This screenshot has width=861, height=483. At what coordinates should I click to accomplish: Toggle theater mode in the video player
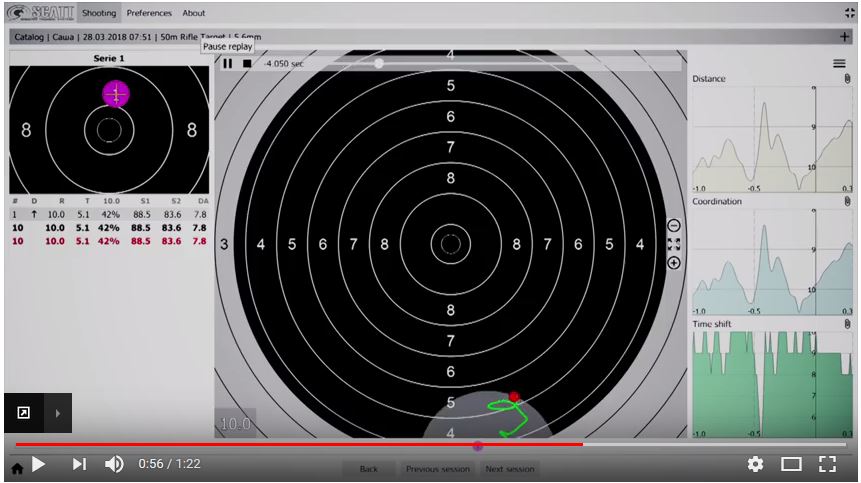[791, 464]
